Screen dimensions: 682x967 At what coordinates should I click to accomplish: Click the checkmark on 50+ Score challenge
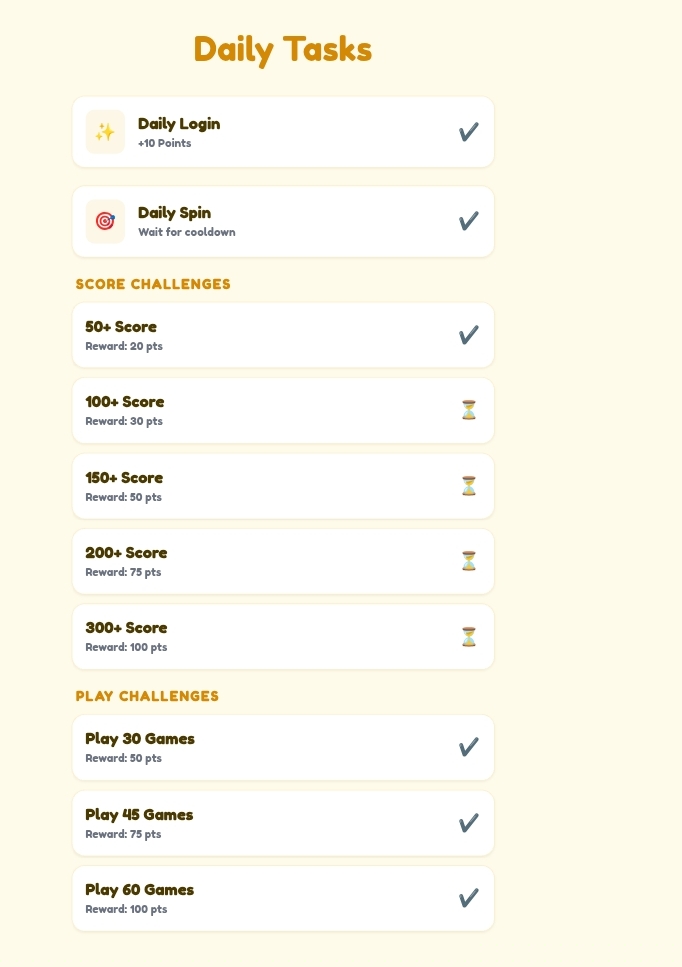point(469,335)
